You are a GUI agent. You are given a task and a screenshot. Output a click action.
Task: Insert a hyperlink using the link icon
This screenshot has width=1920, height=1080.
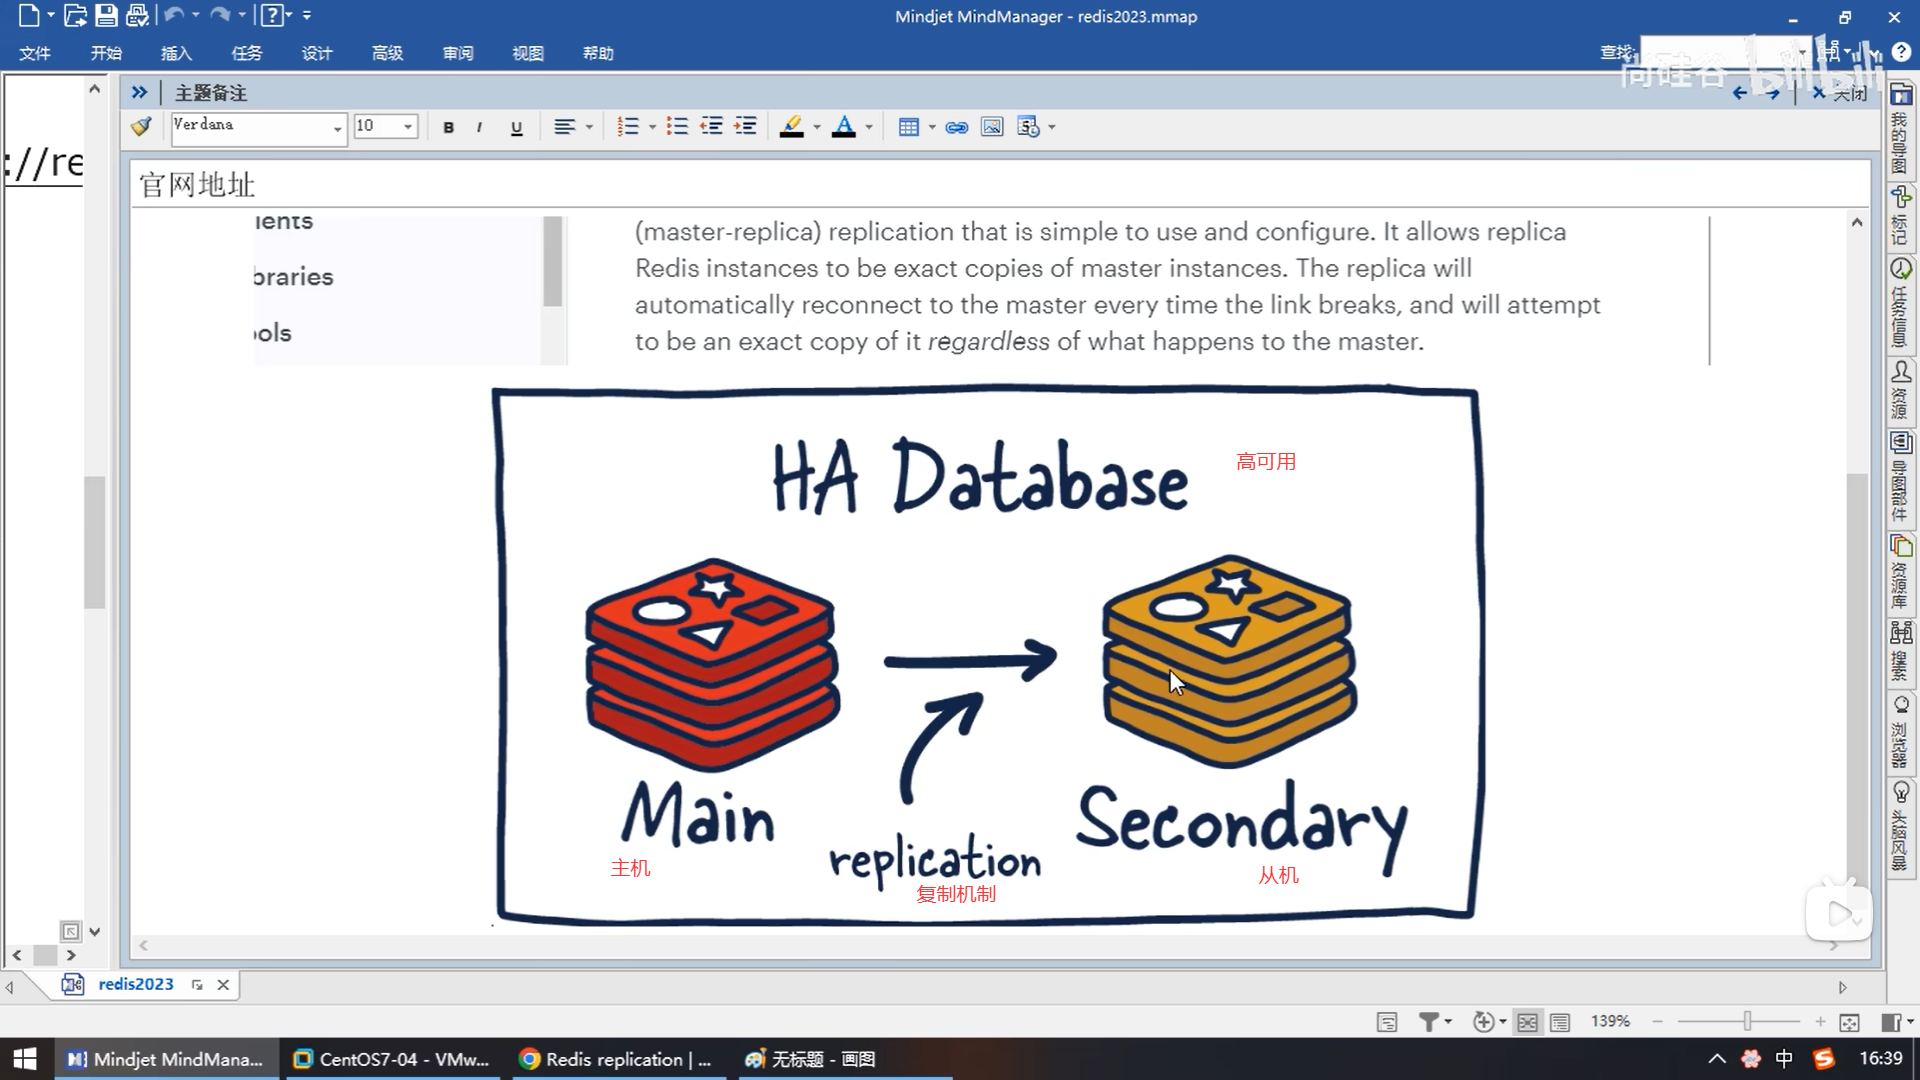click(956, 127)
